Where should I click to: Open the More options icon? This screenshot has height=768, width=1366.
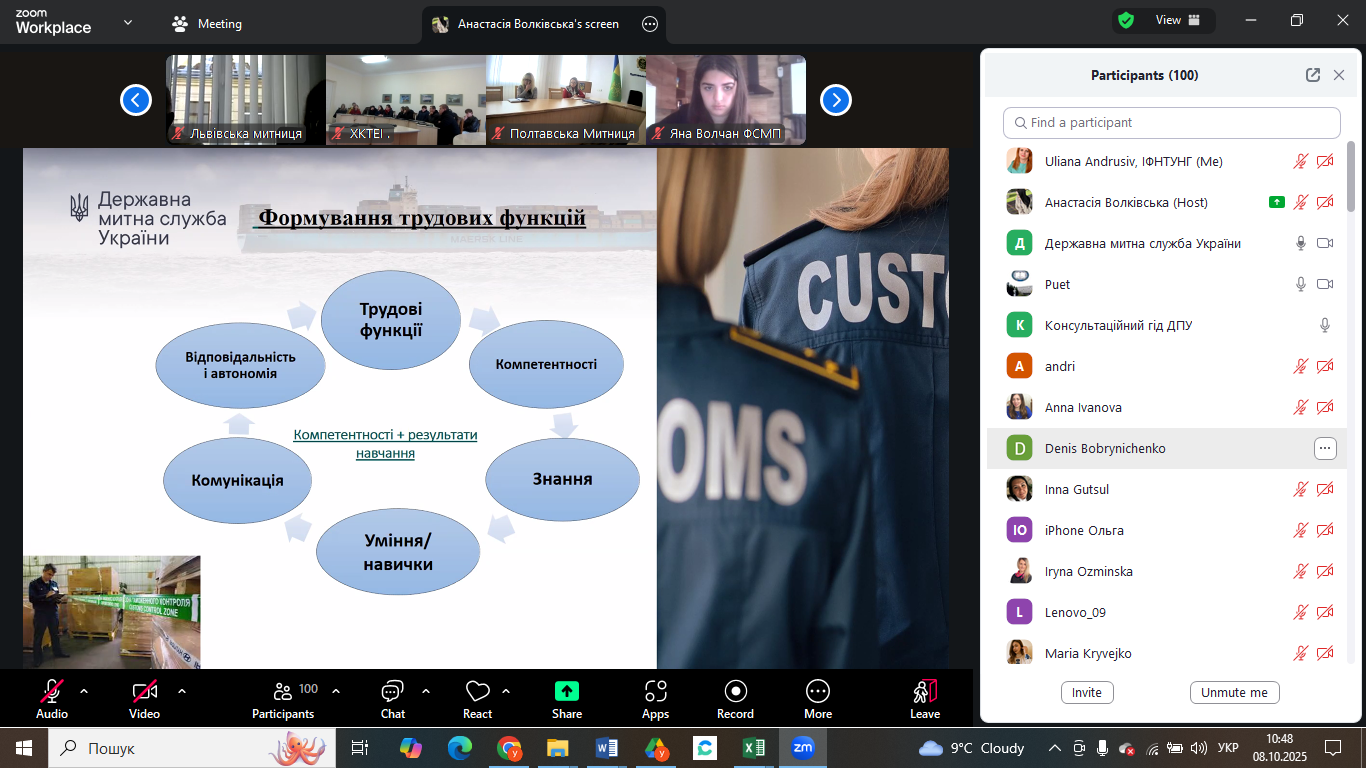point(817,691)
